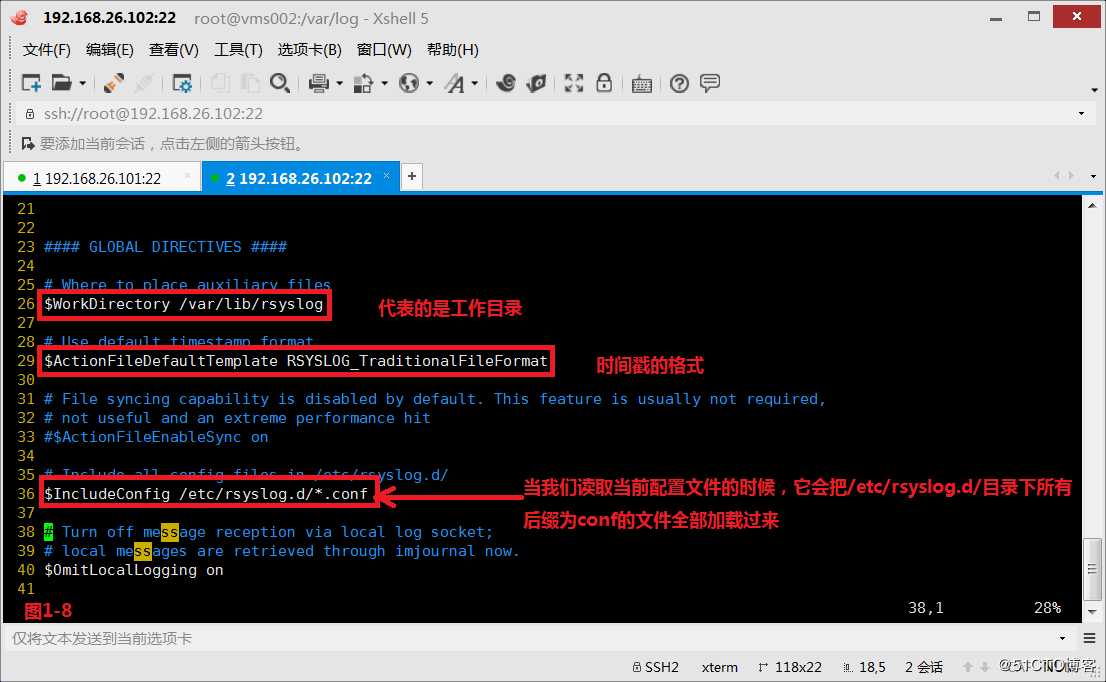The height and width of the screenshot is (682, 1106).
Task: Click the Print icon in toolbar
Action: [319, 83]
